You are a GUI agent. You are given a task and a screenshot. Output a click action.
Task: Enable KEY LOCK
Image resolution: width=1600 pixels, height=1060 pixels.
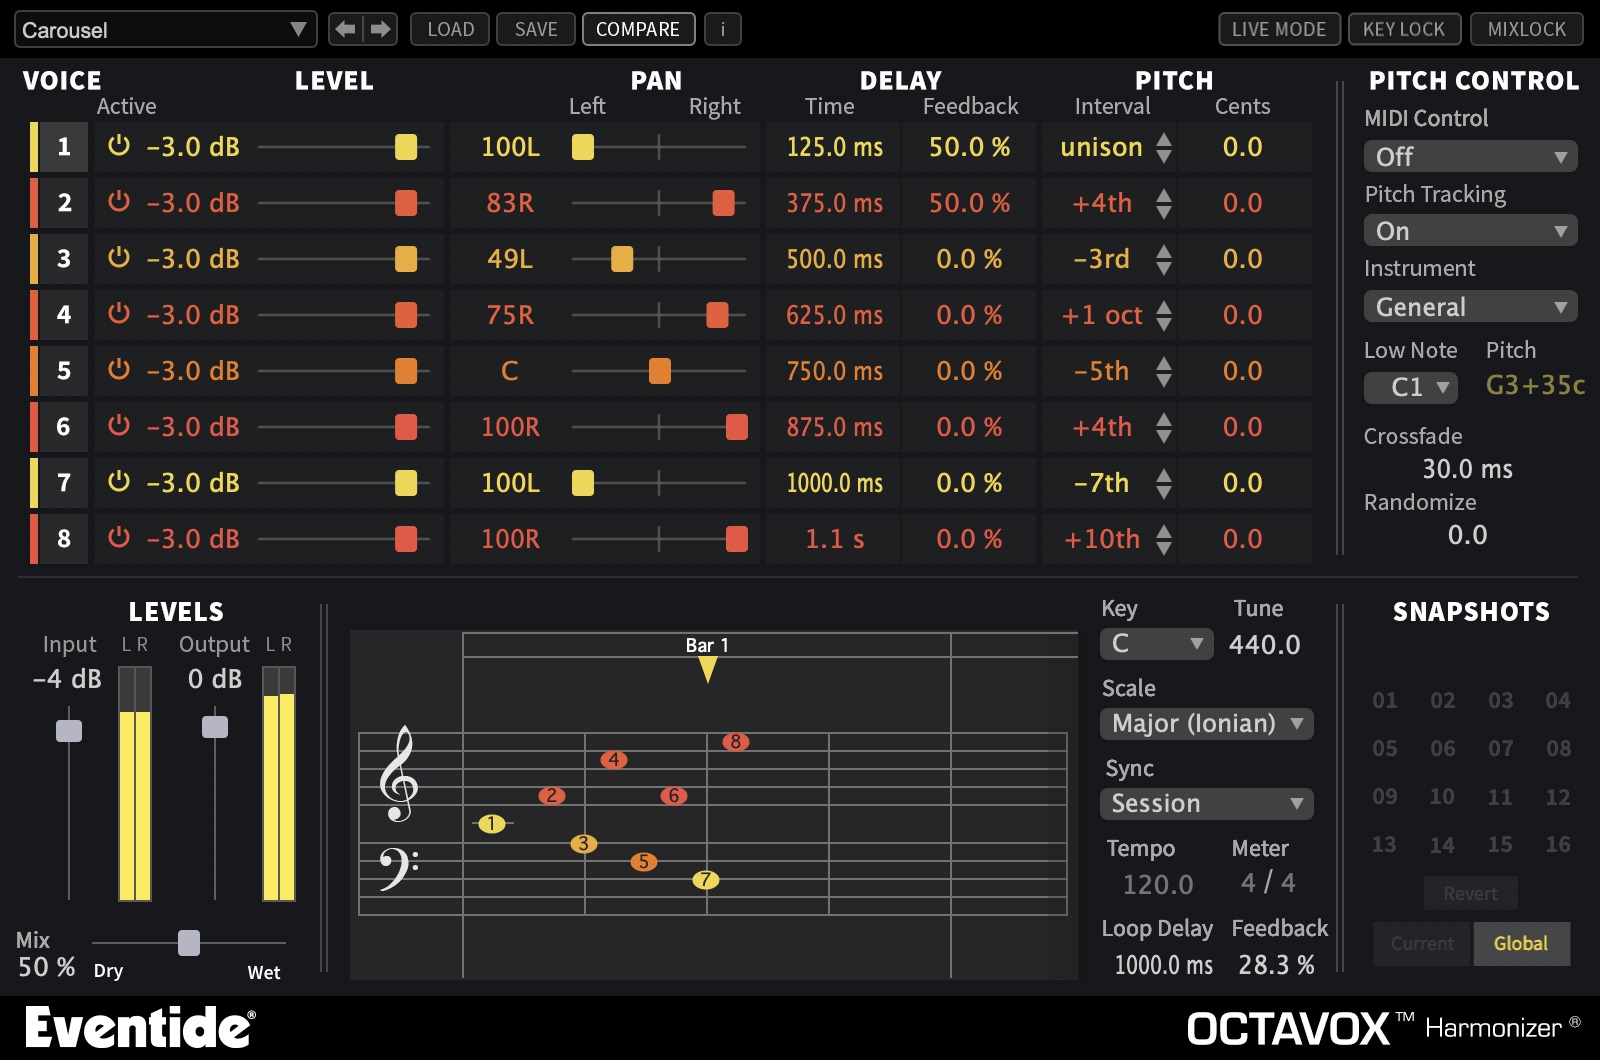(1404, 29)
